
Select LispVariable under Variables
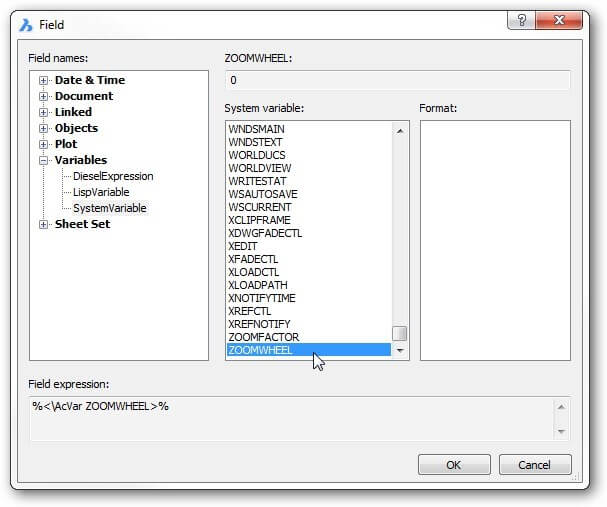pyautogui.click(x=101, y=192)
